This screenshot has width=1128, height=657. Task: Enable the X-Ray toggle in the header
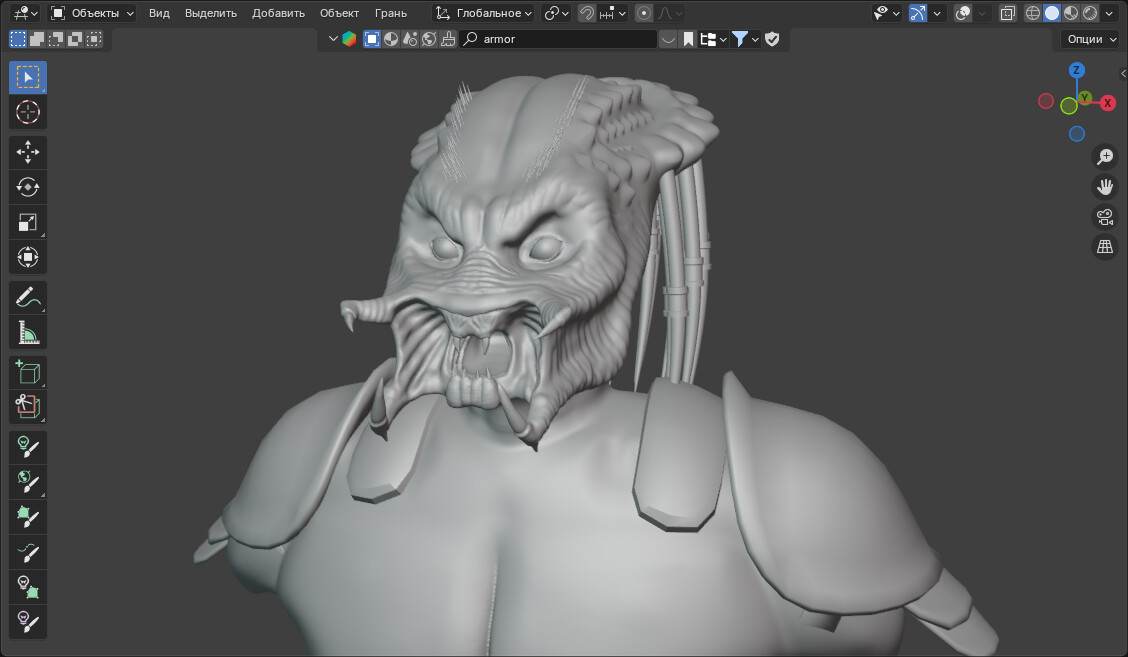pyautogui.click(x=1007, y=12)
